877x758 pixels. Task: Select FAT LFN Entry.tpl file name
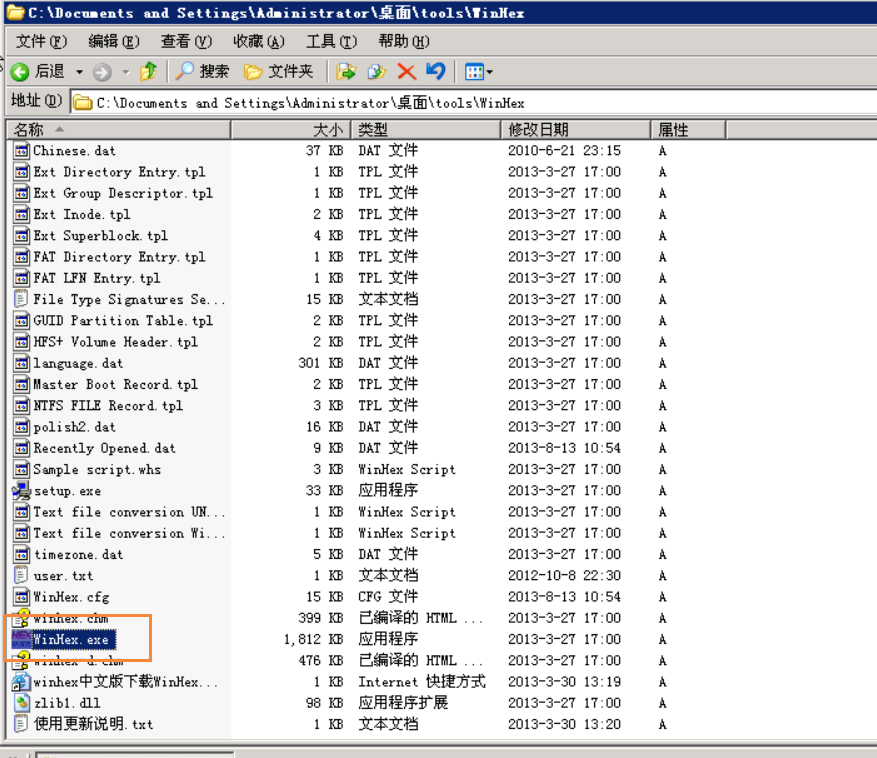97,278
